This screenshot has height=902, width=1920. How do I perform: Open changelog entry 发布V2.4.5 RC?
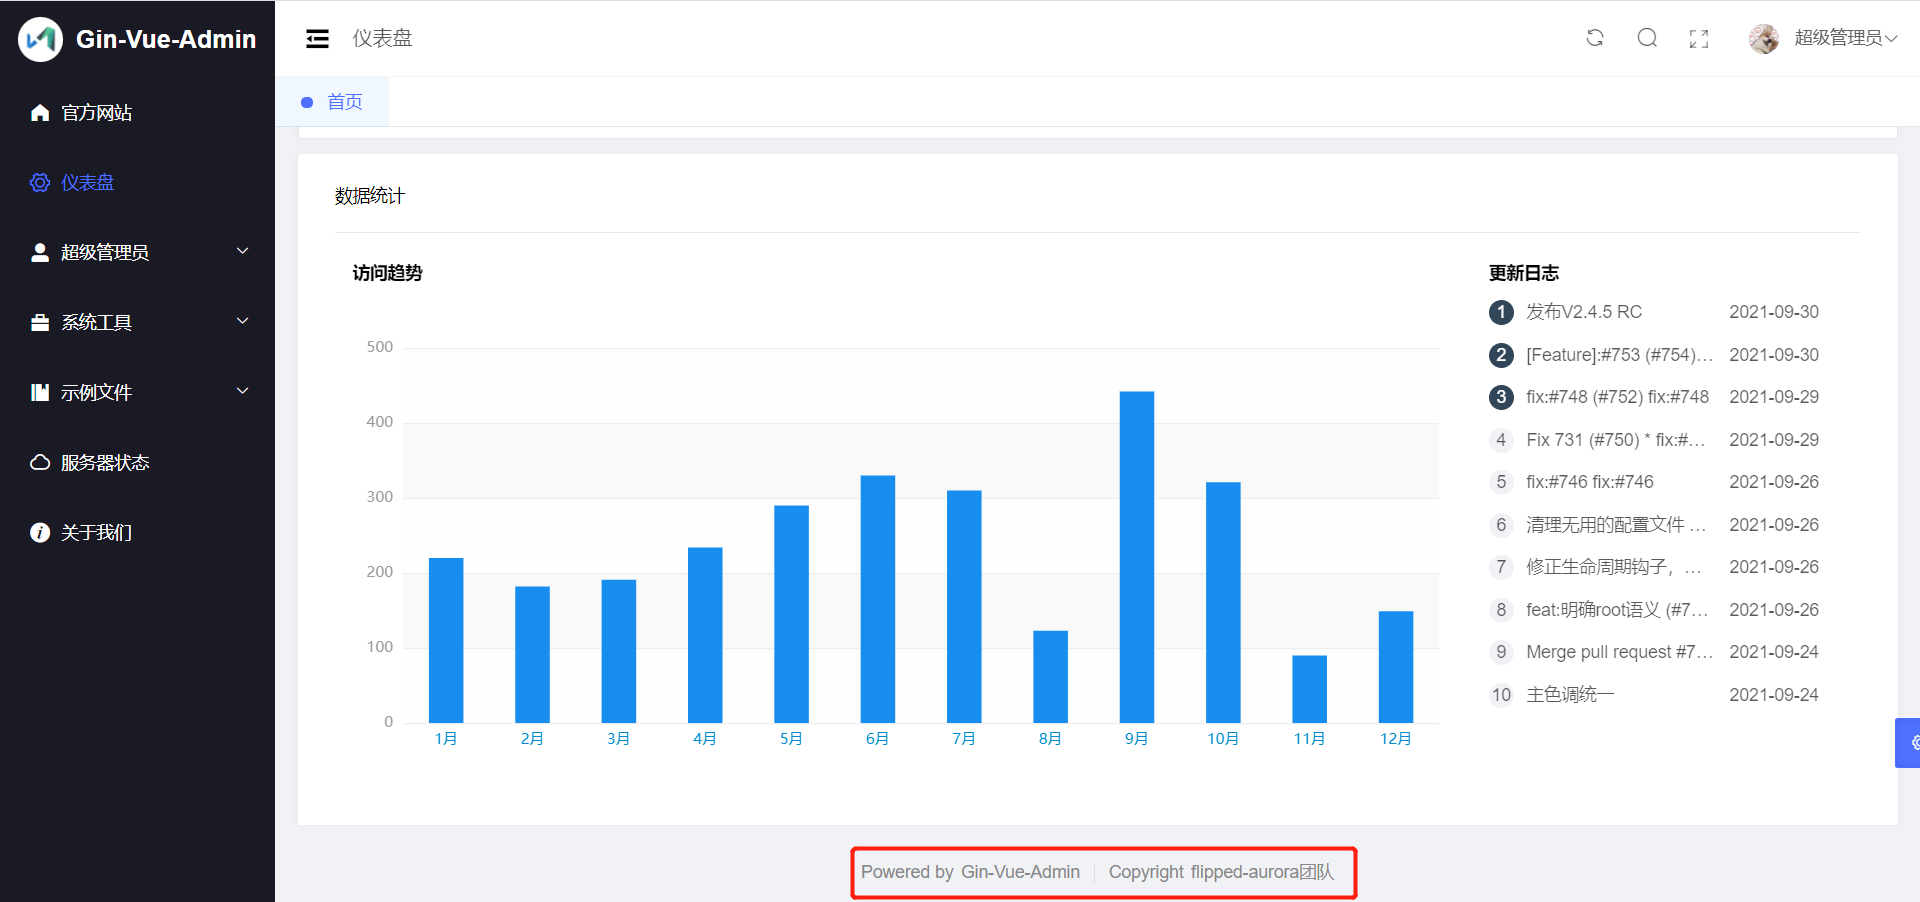coord(1584,312)
